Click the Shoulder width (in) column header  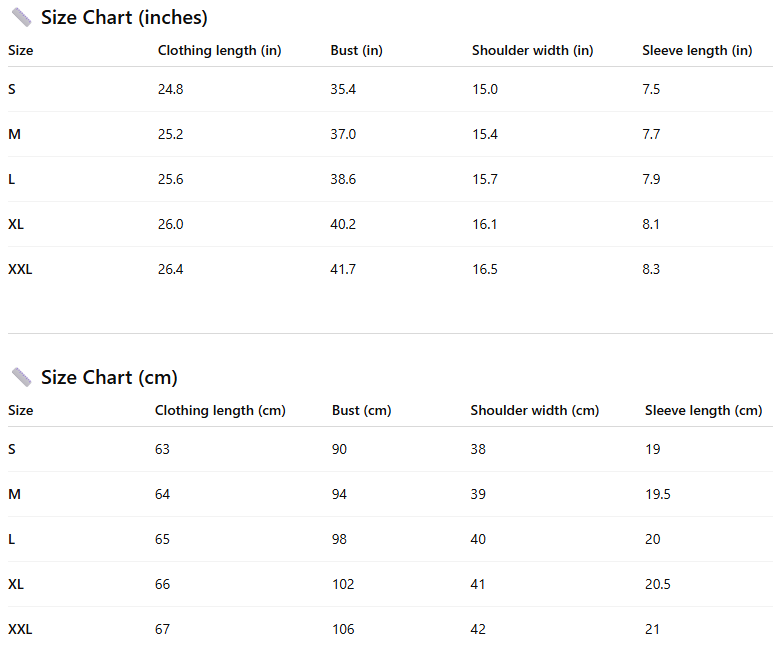click(532, 50)
